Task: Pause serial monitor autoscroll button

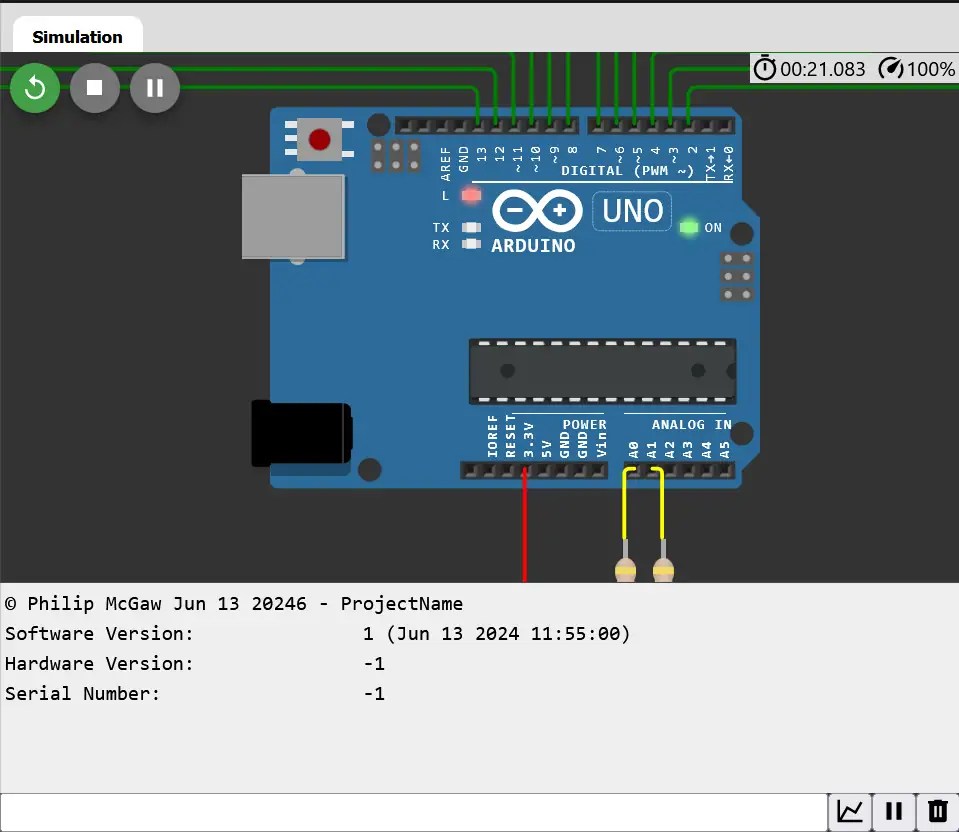Action: pos(894,812)
